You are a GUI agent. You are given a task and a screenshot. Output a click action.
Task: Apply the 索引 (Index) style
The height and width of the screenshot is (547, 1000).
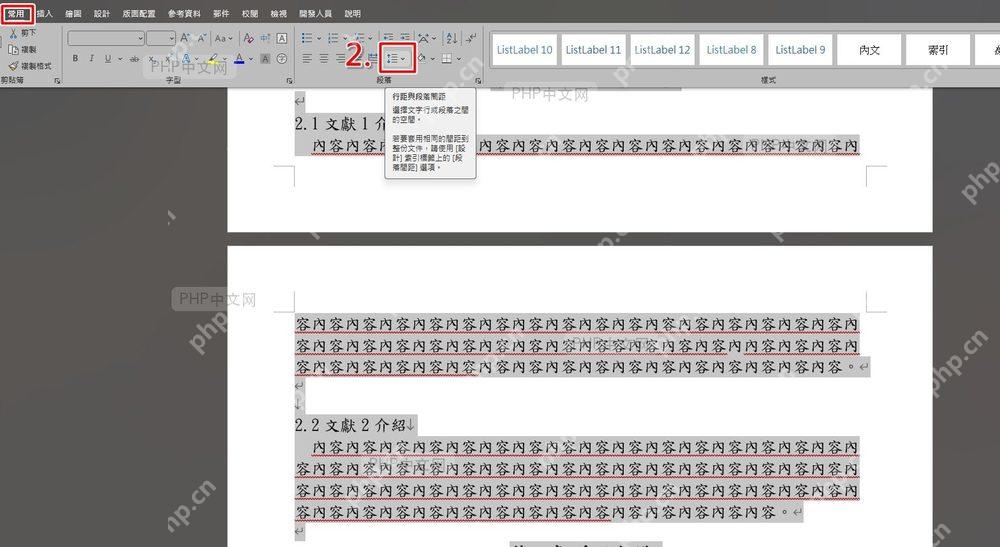coord(938,50)
